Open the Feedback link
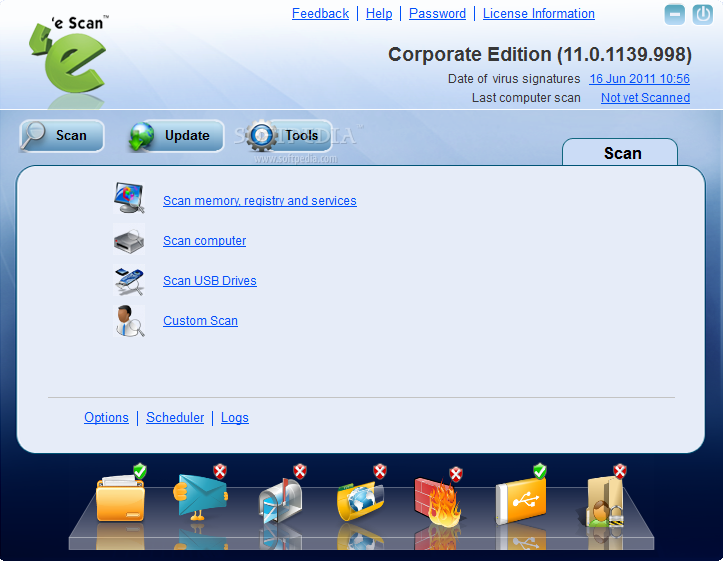 [x=320, y=14]
